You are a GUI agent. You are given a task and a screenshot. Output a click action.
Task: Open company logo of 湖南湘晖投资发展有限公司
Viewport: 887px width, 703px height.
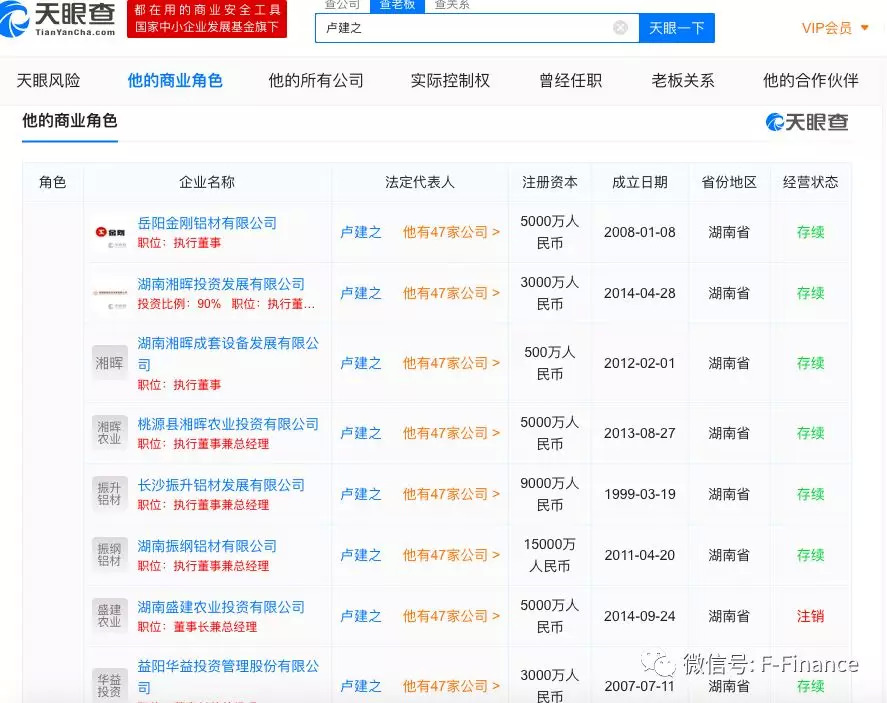point(110,294)
